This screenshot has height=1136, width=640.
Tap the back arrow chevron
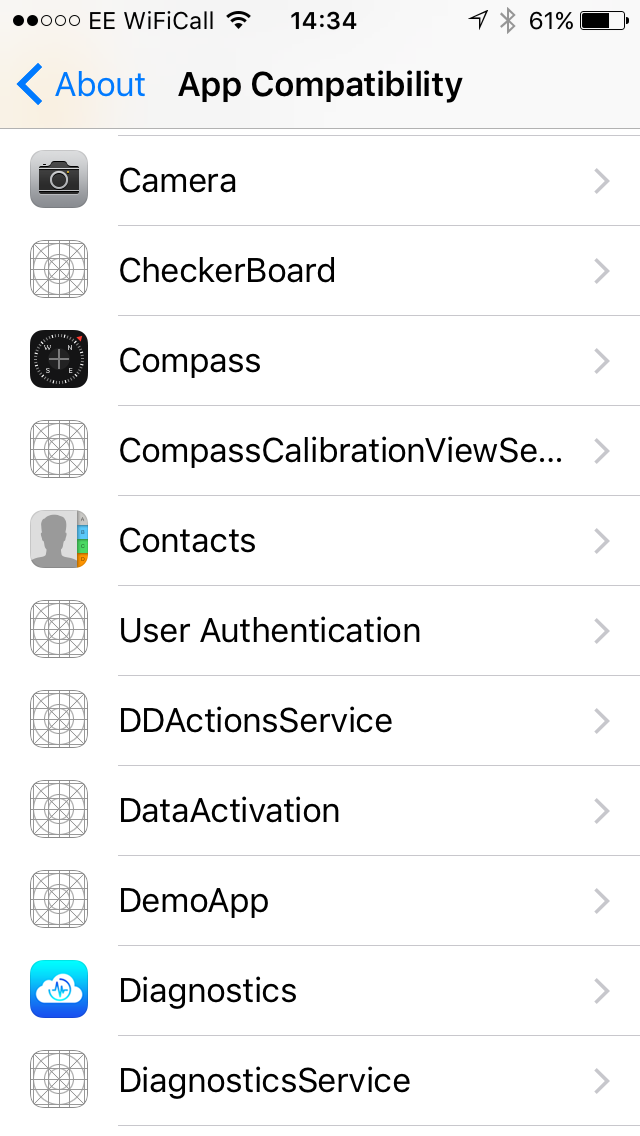[30, 85]
